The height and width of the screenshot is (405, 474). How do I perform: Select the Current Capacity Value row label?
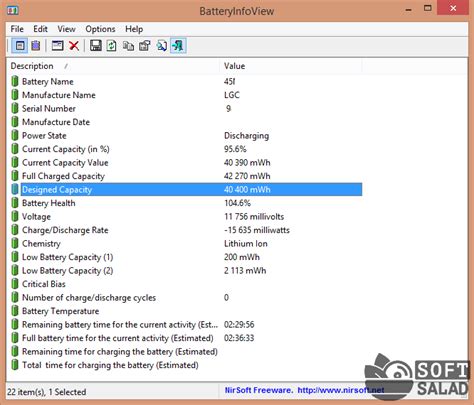tap(65, 163)
